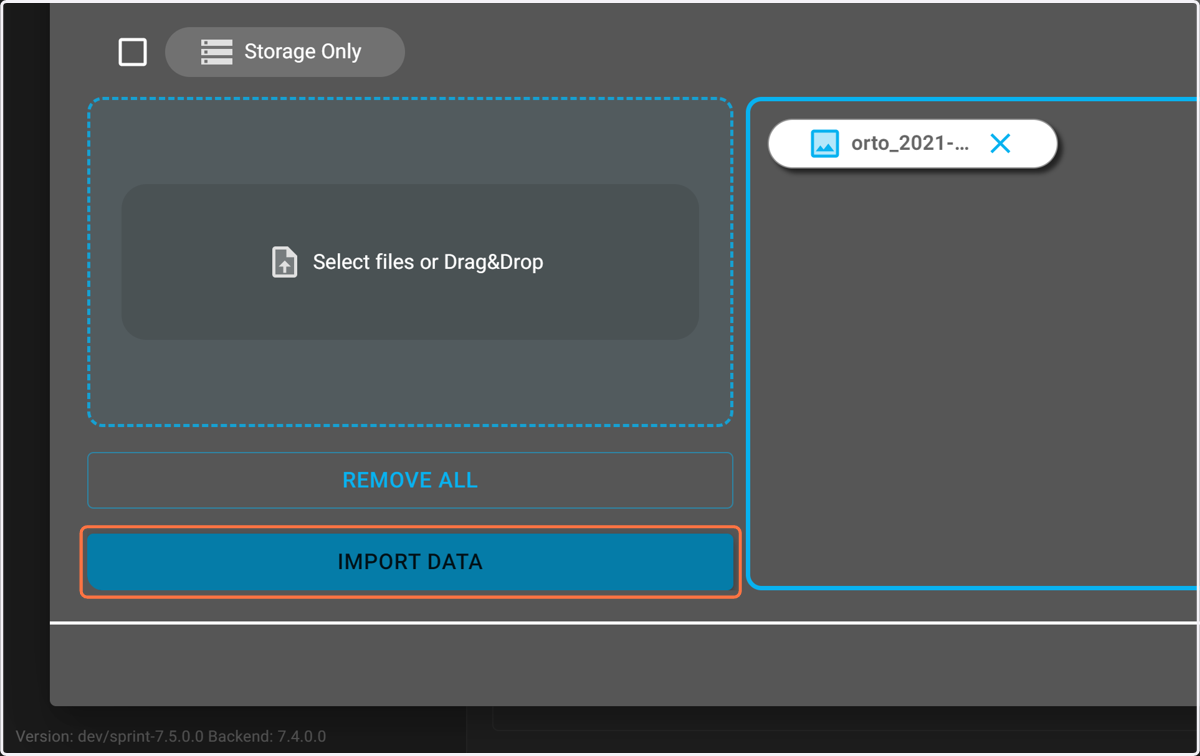This screenshot has width=1200, height=756.
Task: Click the IMPORT DATA button
Action: (410, 562)
